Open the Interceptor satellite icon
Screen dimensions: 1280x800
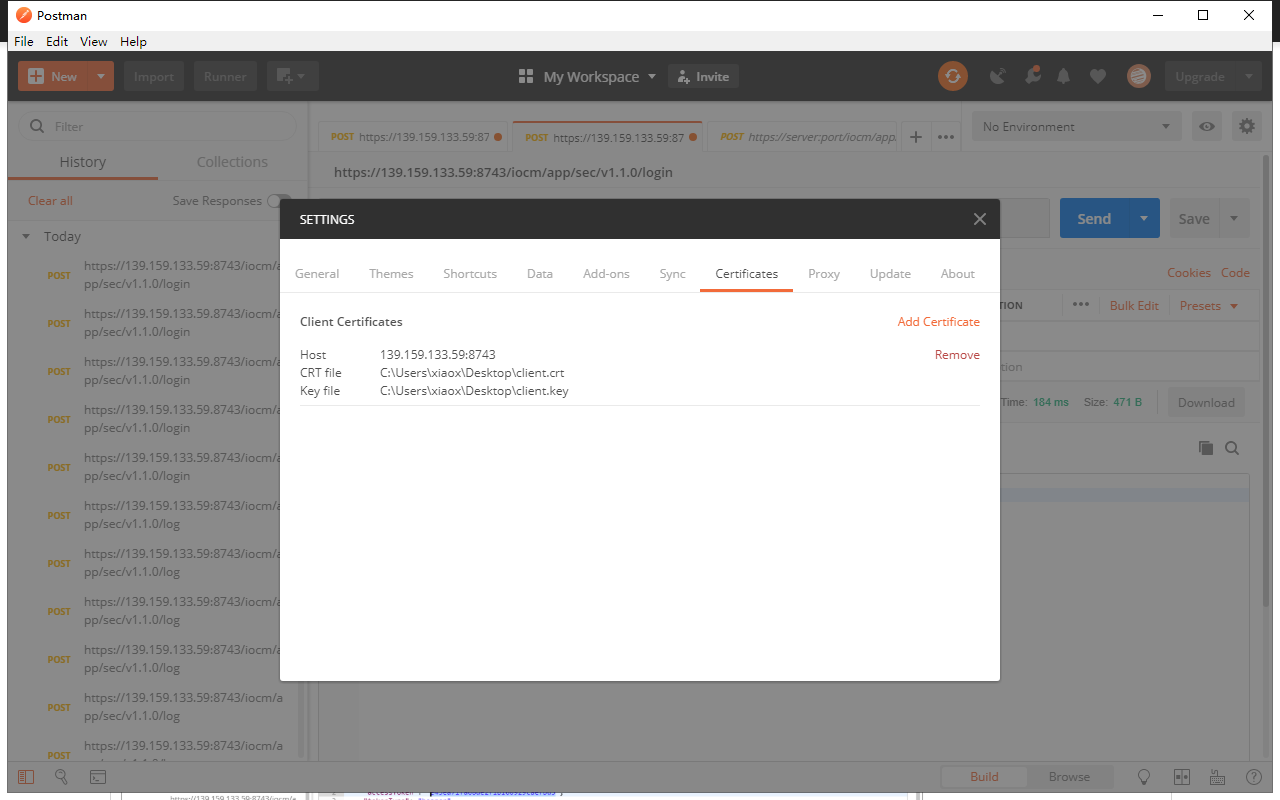[x=998, y=76]
